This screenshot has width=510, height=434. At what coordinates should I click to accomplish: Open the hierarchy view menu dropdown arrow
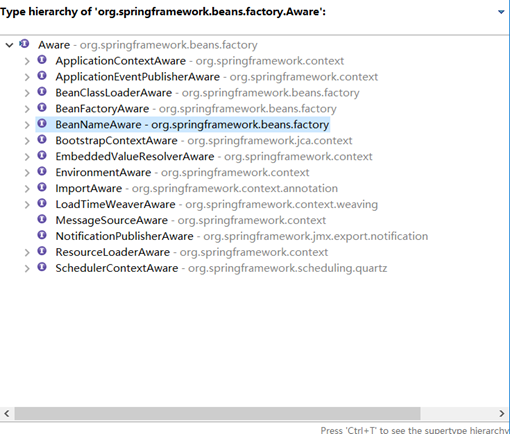tap(501, 12)
